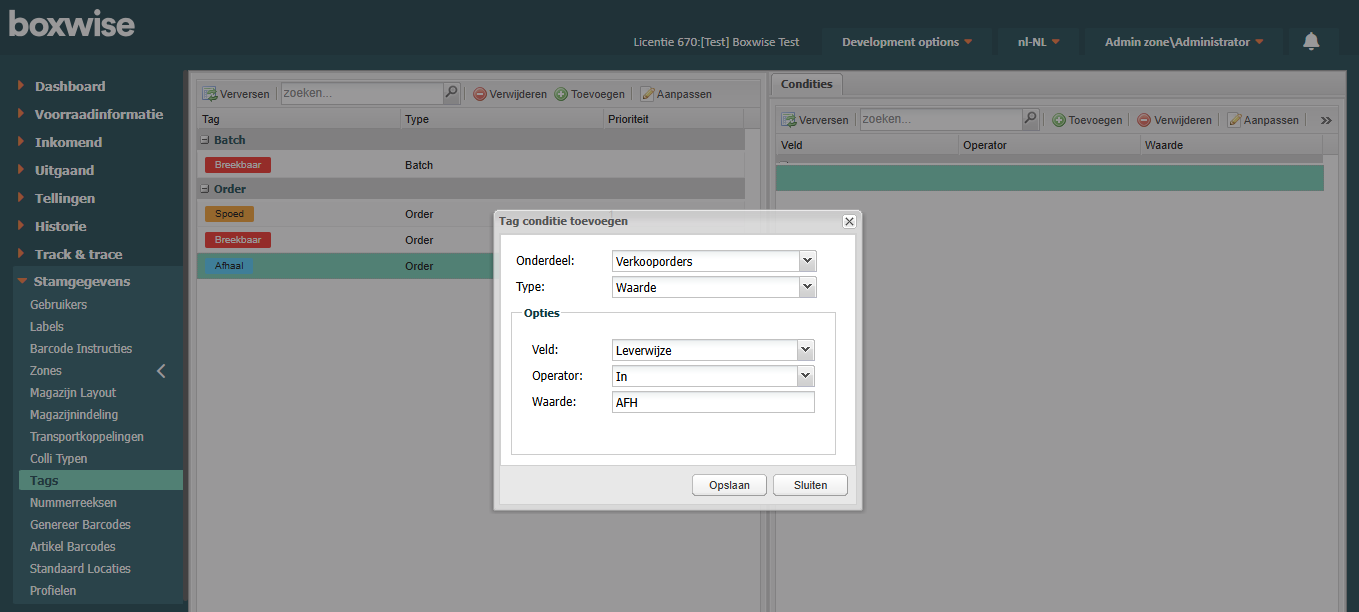Click the search magnifier in the tags toolbar

(451, 93)
